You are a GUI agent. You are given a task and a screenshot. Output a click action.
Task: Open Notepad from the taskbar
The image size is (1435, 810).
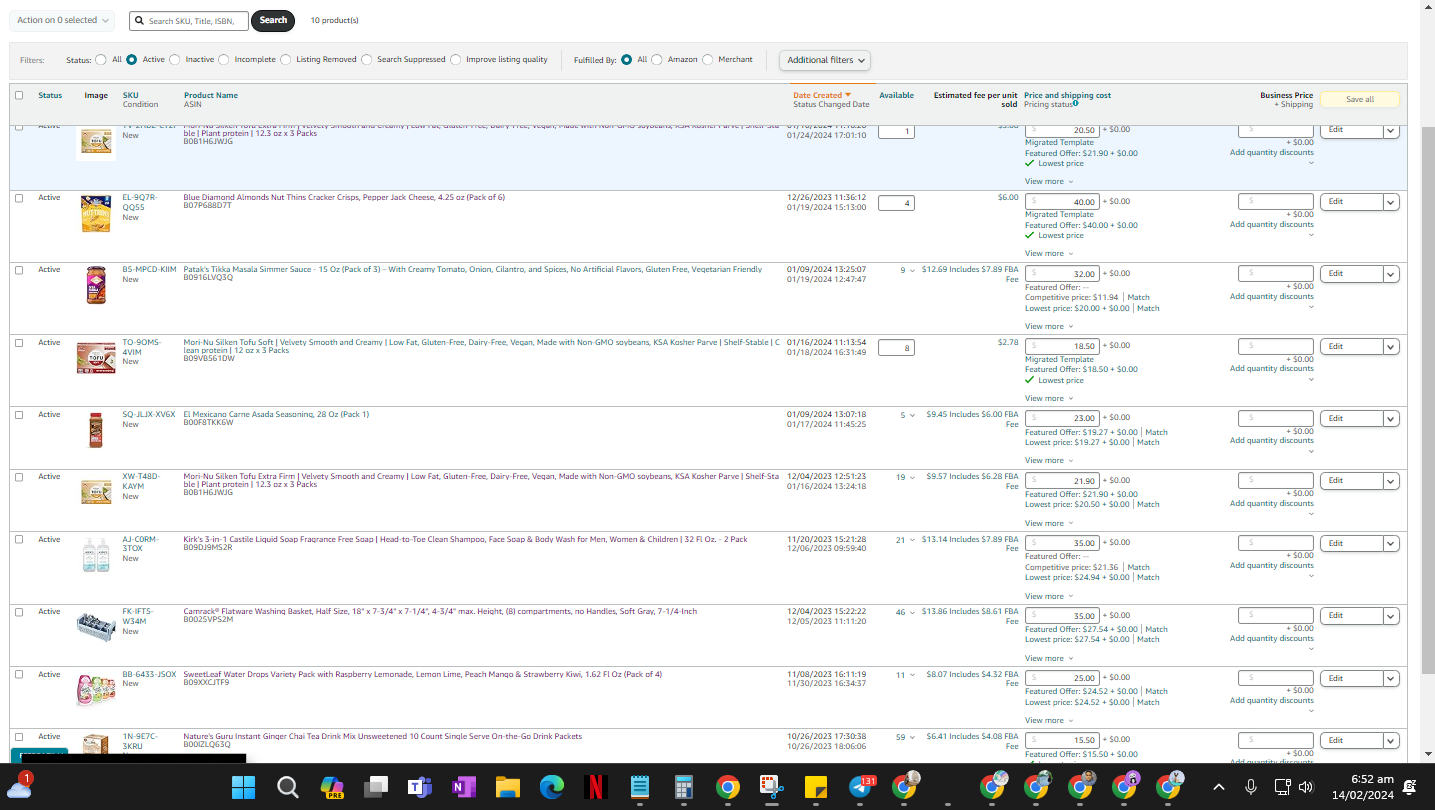[x=640, y=788]
